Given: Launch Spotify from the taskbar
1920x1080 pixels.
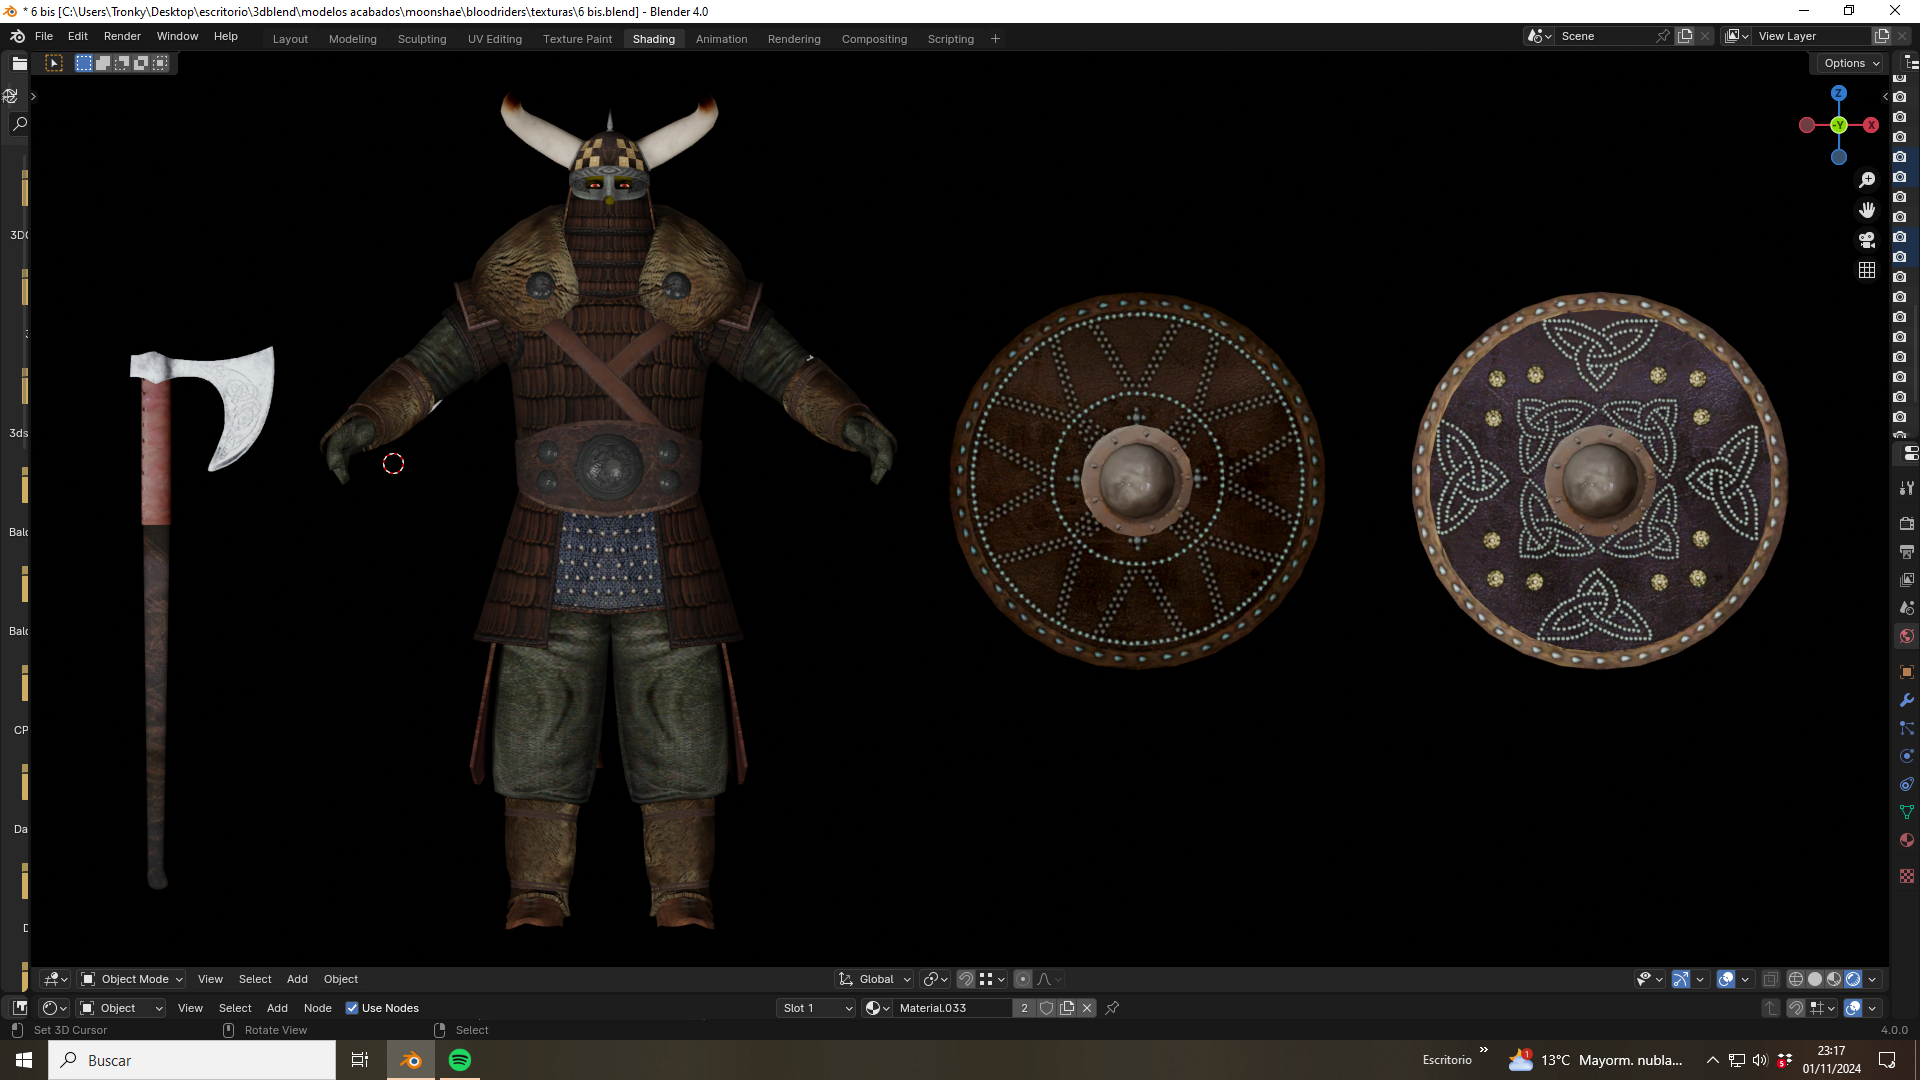Looking at the screenshot, I should 460,1060.
